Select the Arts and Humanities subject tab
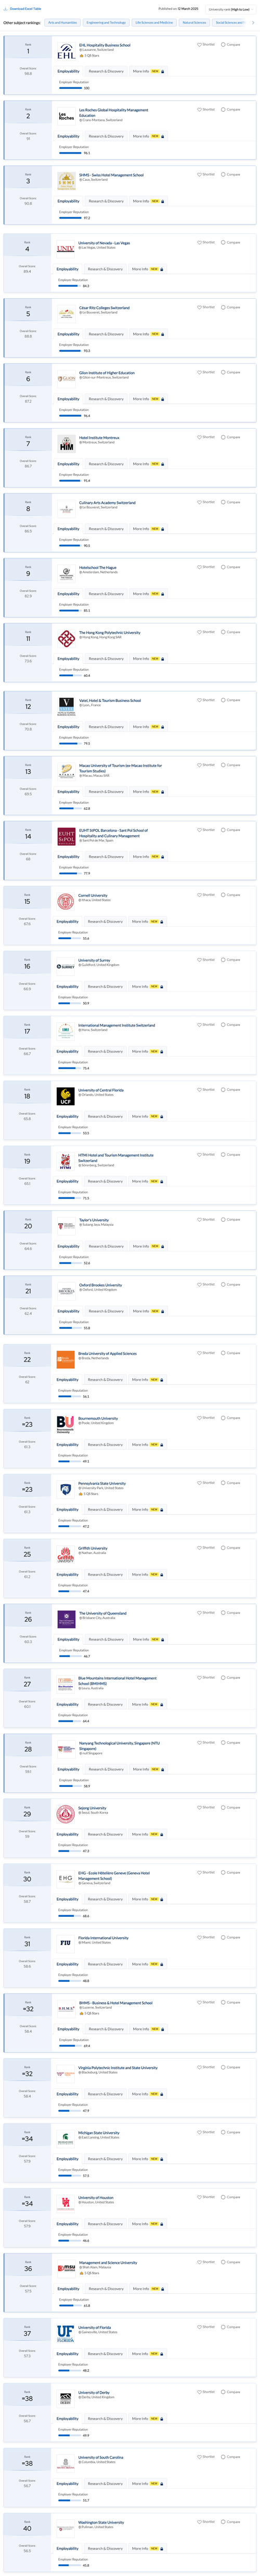The image size is (260, 2576). (63, 22)
